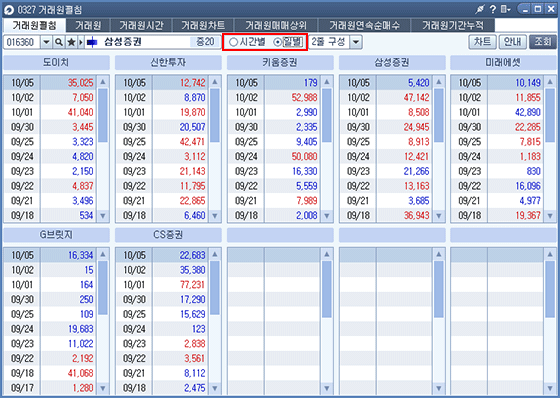Select the 거래원결합 tab

click(34, 25)
